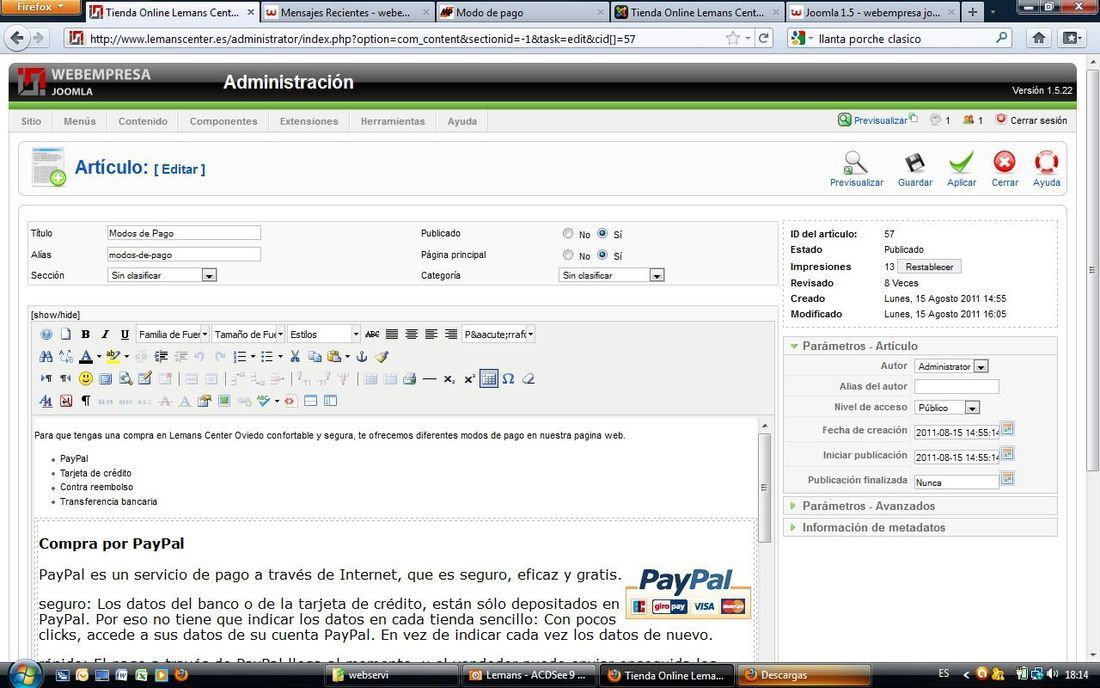Insert an emoticon via the smiley icon
The width and height of the screenshot is (1100, 688).
[86, 379]
